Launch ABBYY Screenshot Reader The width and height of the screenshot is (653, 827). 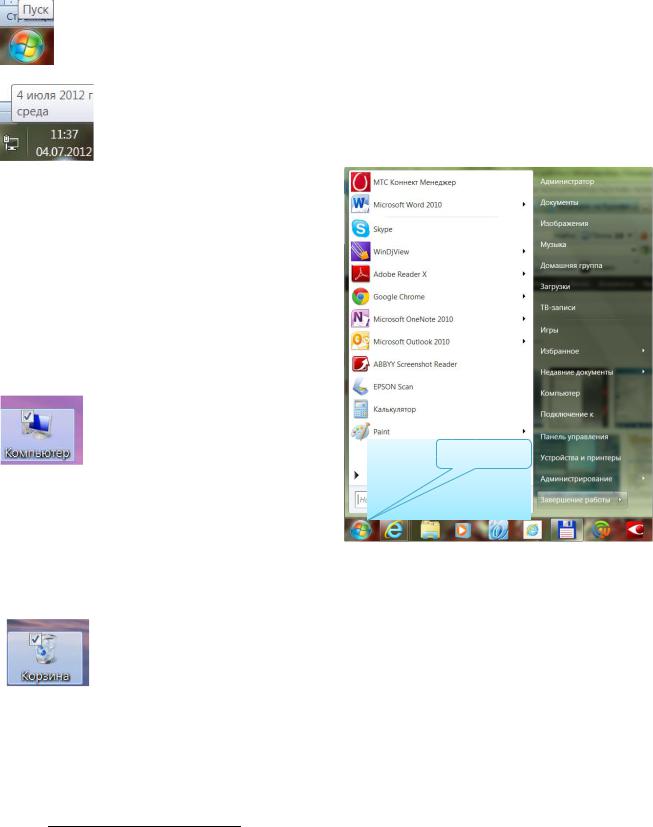click(x=440, y=364)
